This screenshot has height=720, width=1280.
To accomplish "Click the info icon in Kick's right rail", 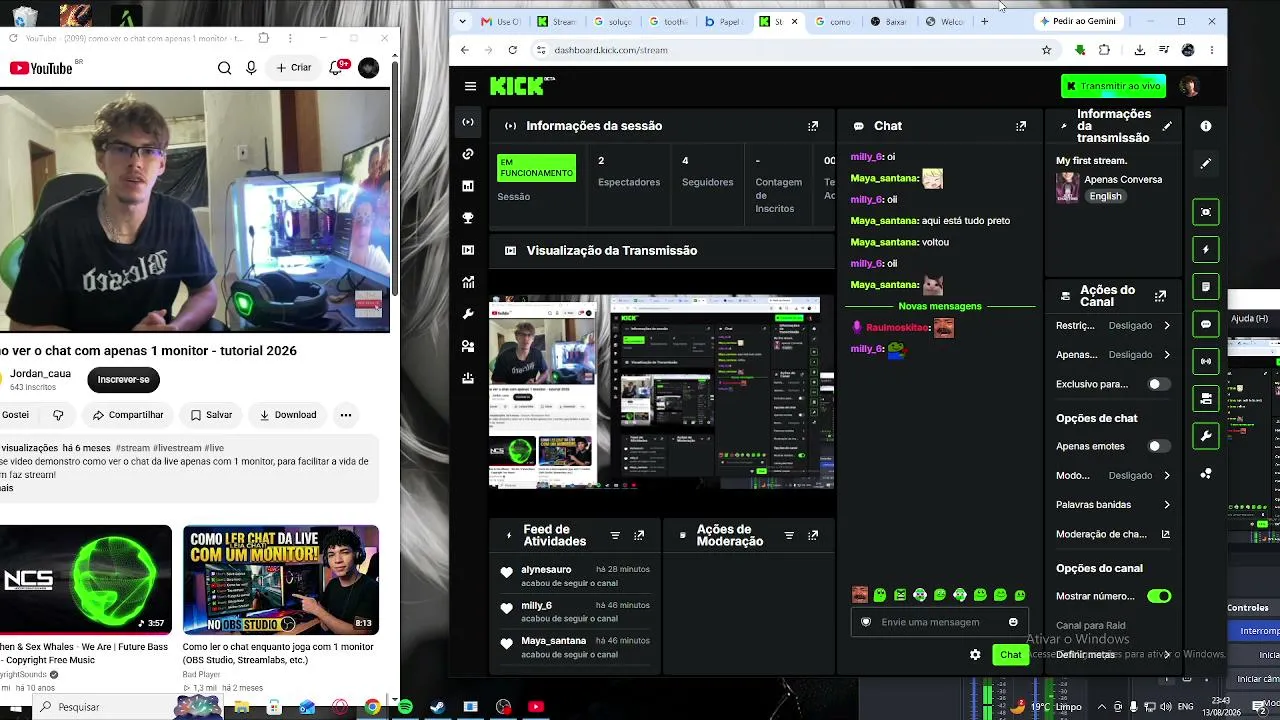I will [1206, 126].
